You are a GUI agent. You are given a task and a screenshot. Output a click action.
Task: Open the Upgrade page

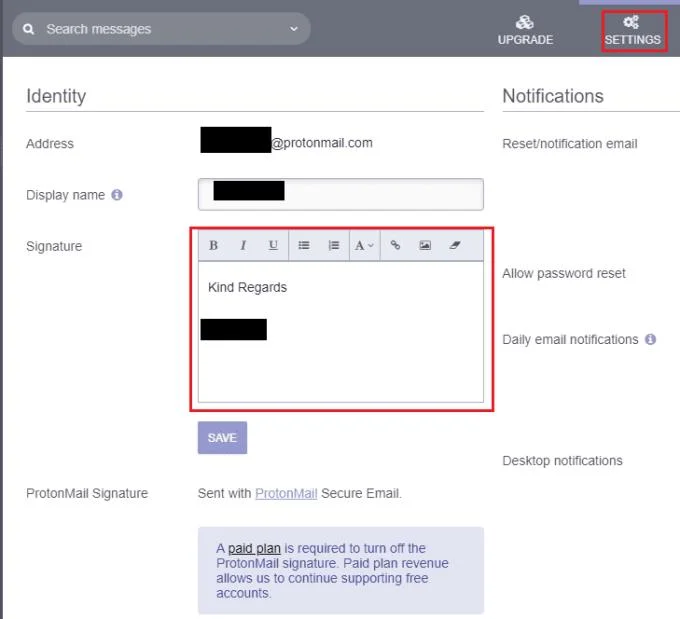tap(525, 31)
